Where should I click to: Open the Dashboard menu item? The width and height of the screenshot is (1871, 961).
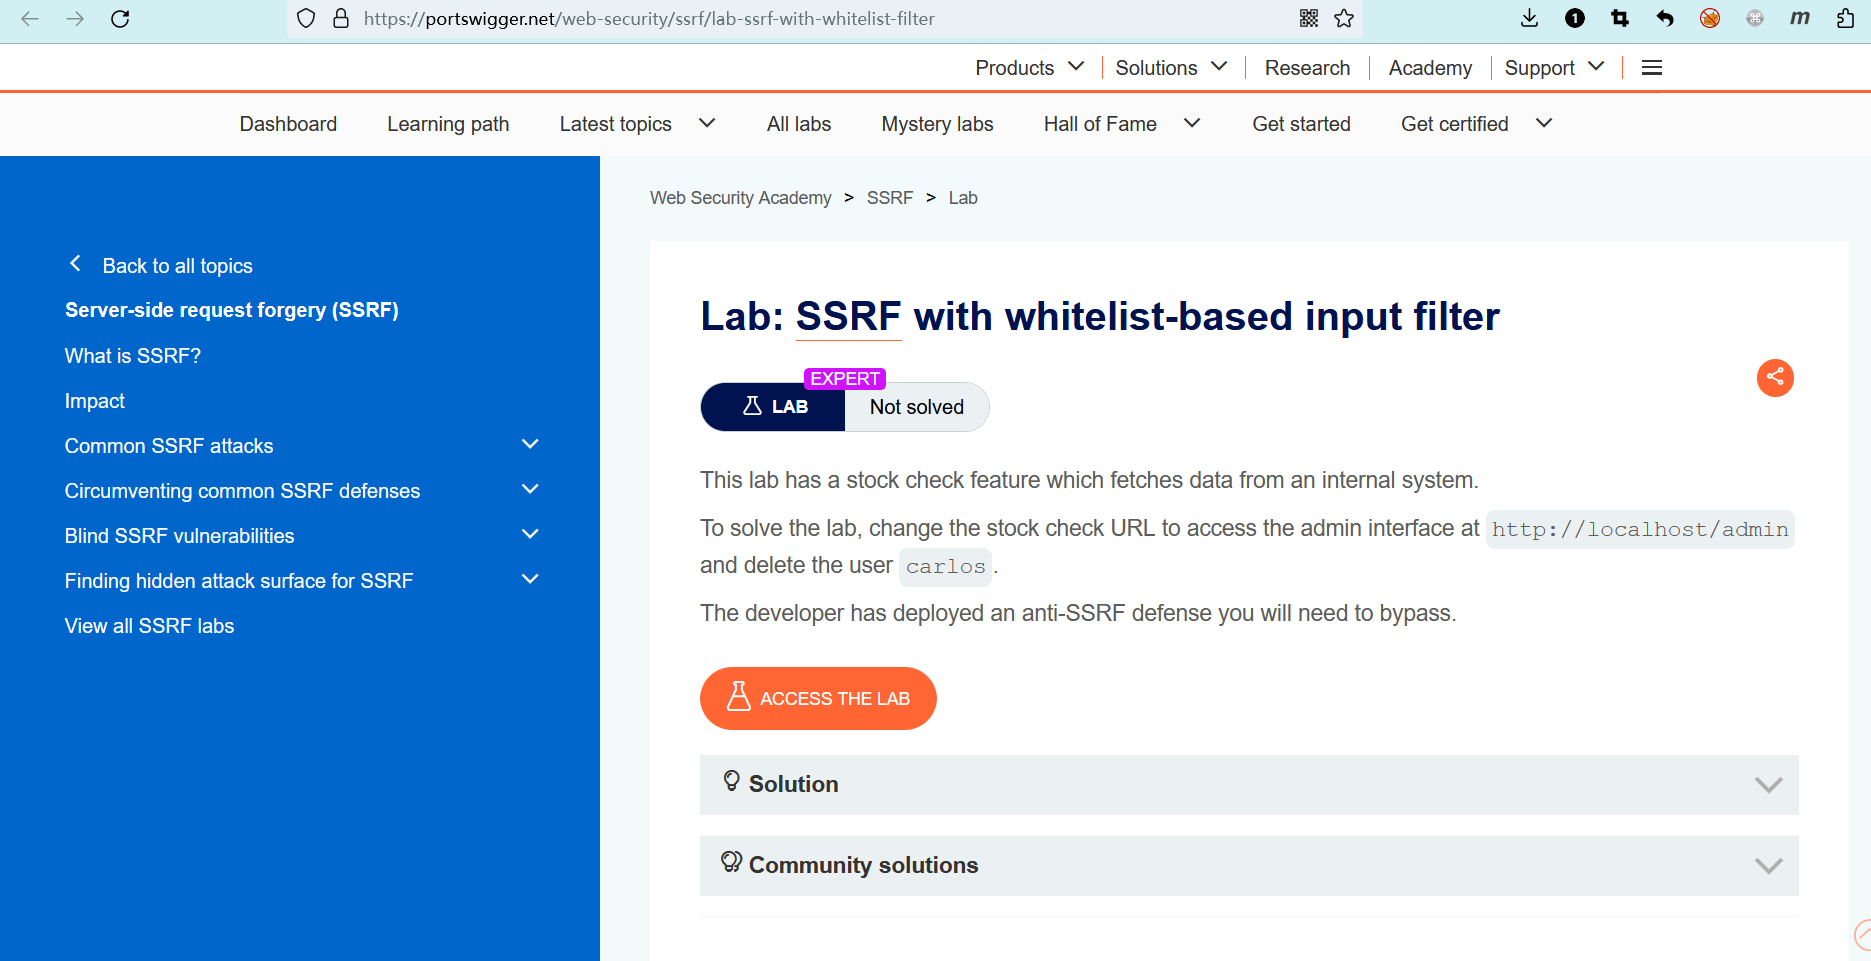click(x=288, y=124)
